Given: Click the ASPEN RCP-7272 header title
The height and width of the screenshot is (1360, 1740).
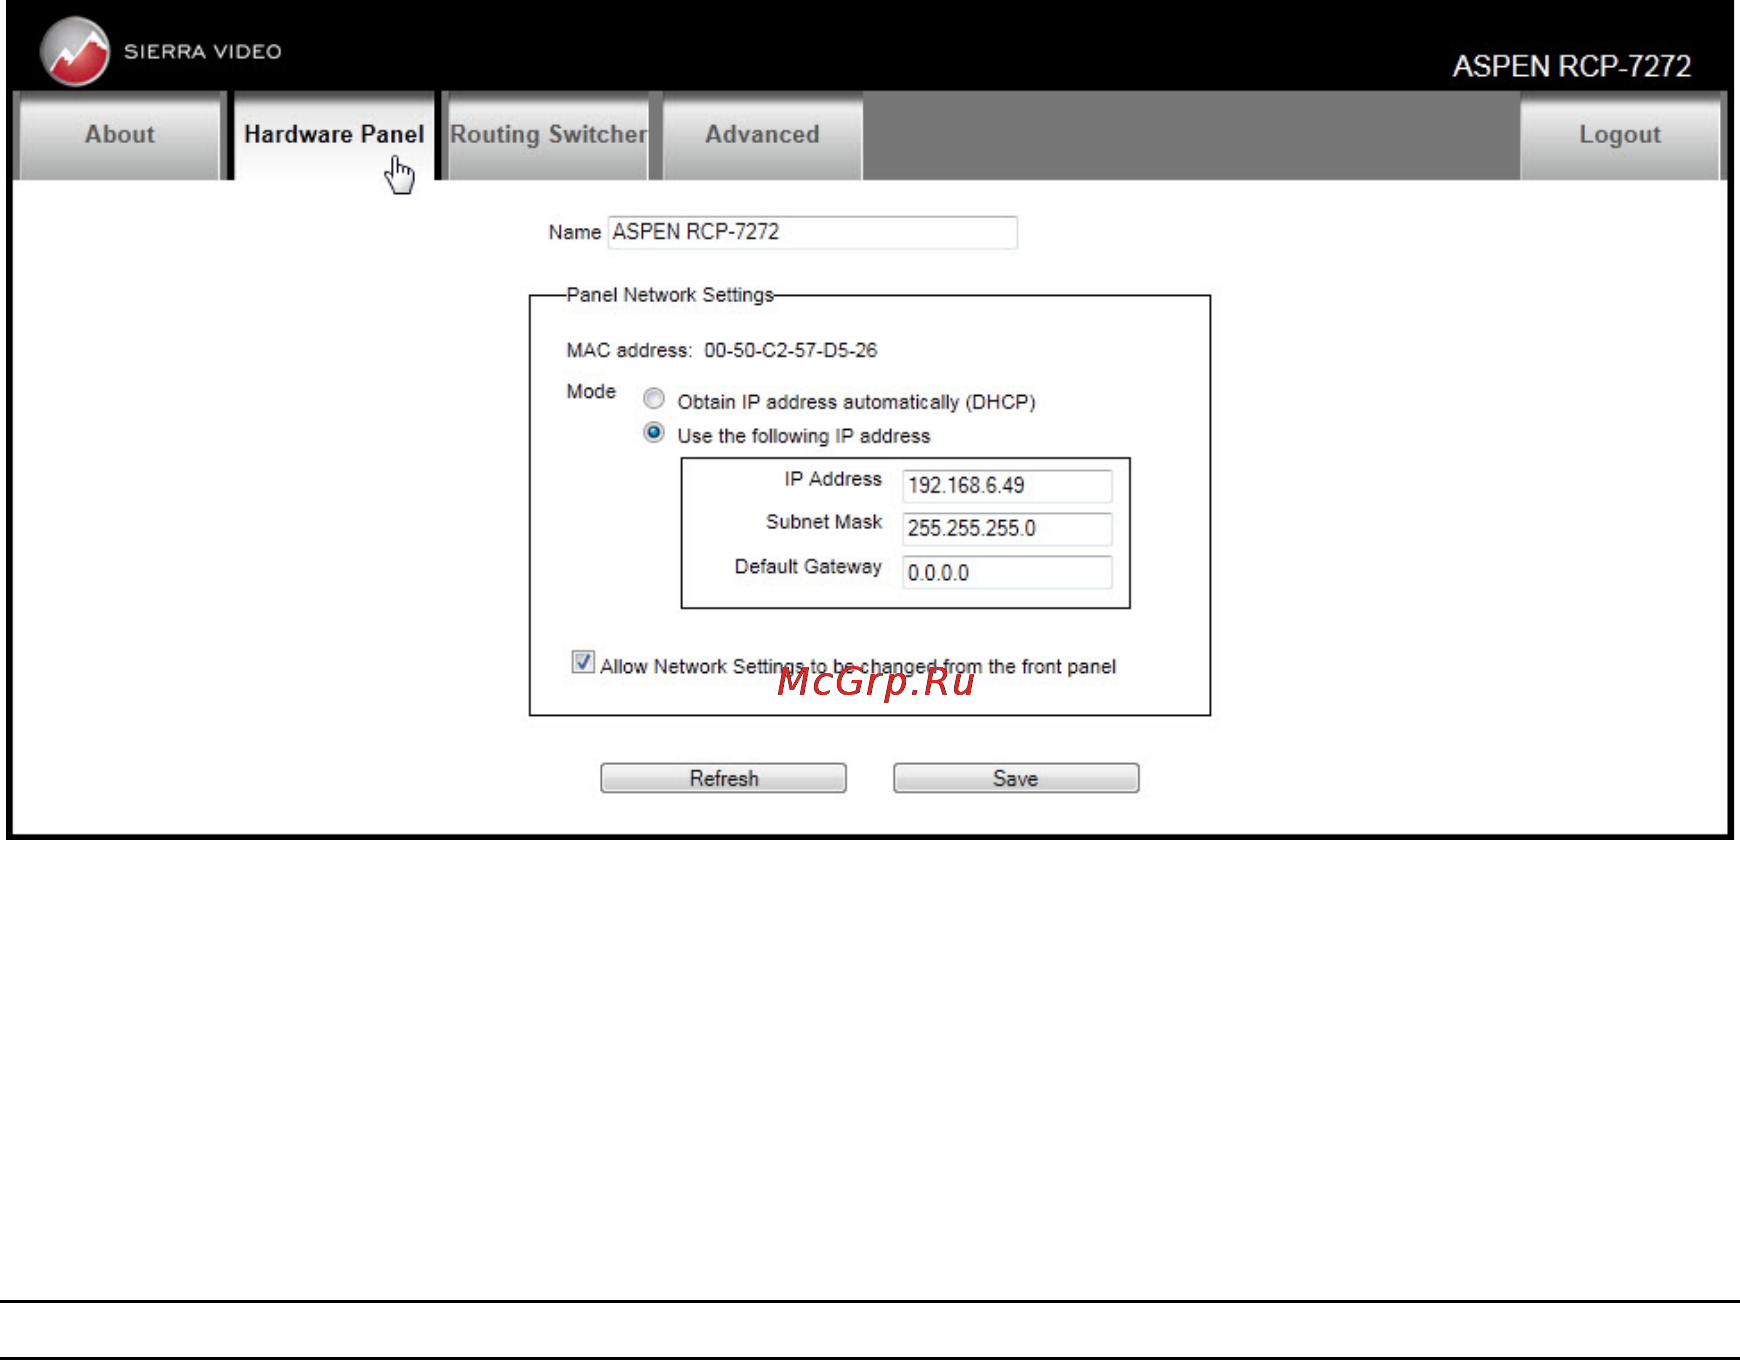Looking at the screenshot, I should click(x=1572, y=66).
